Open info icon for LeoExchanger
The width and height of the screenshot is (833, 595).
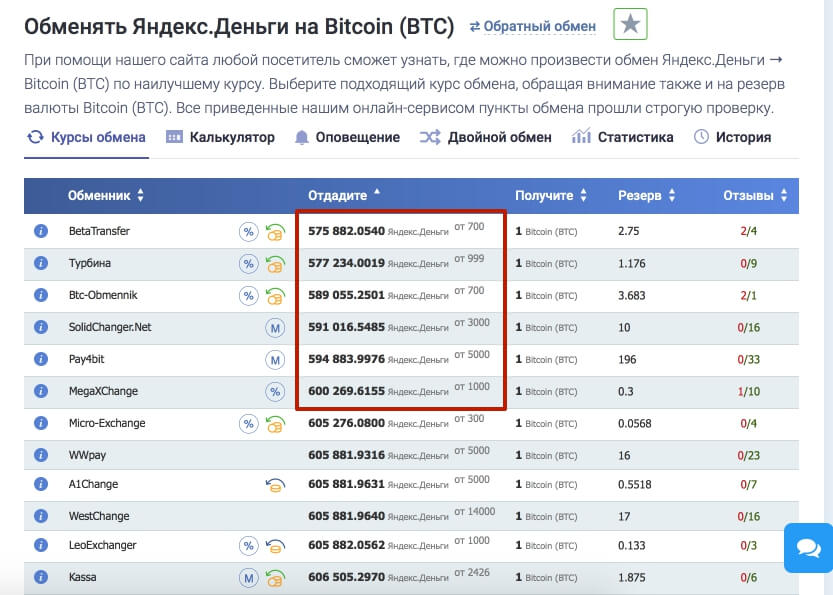[x=41, y=545]
